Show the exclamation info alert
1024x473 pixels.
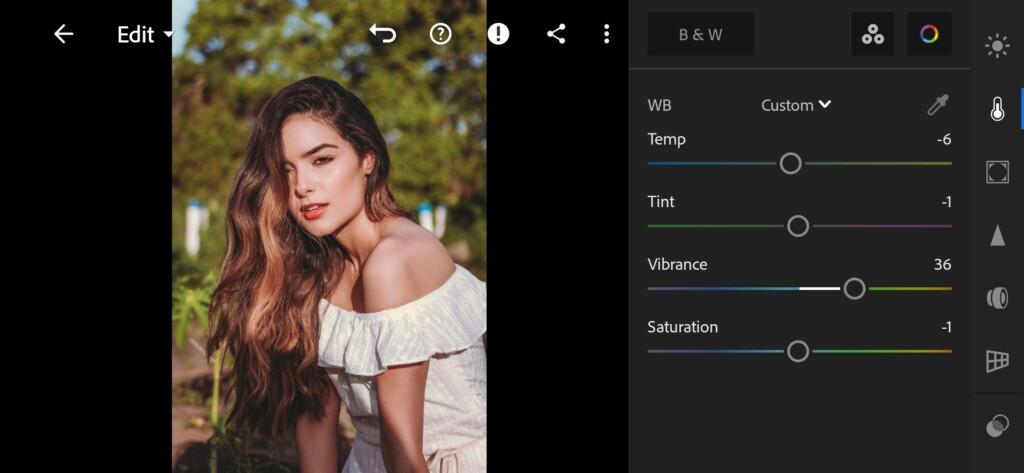(498, 34)
